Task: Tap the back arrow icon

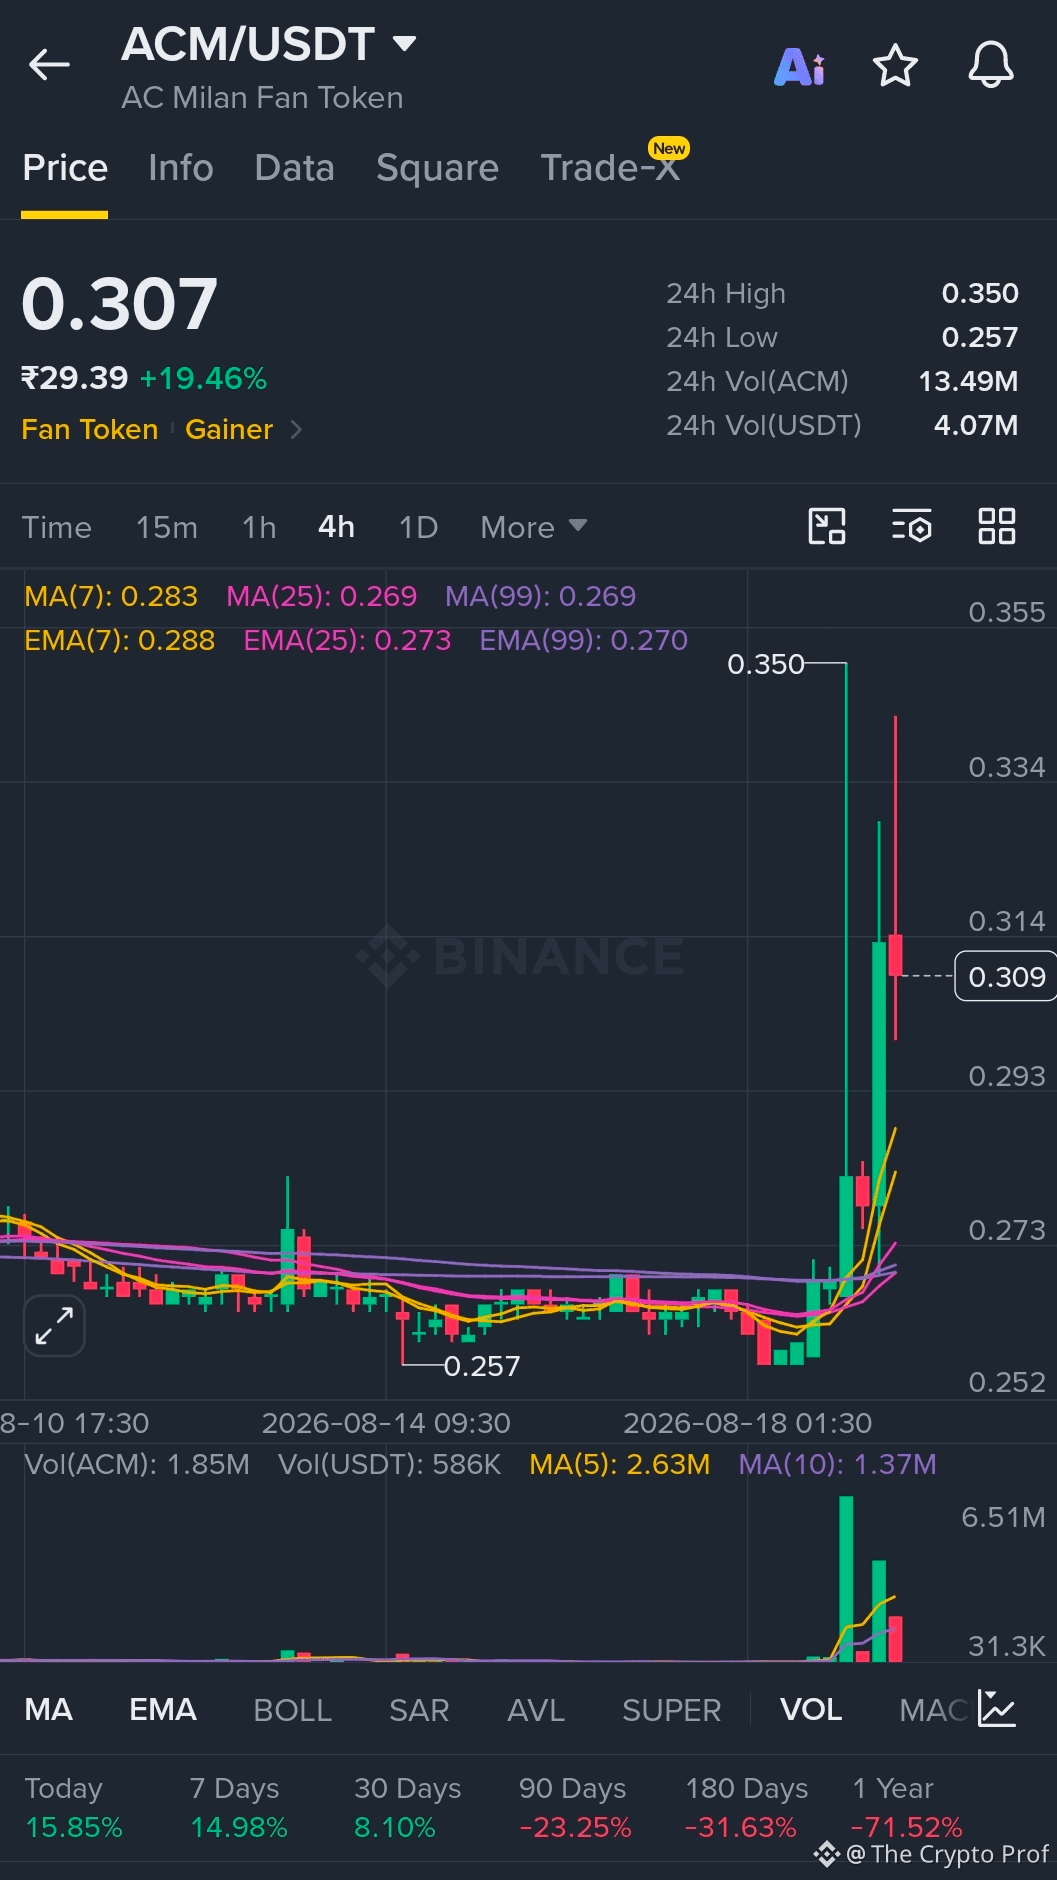Action: pos(49,65)
